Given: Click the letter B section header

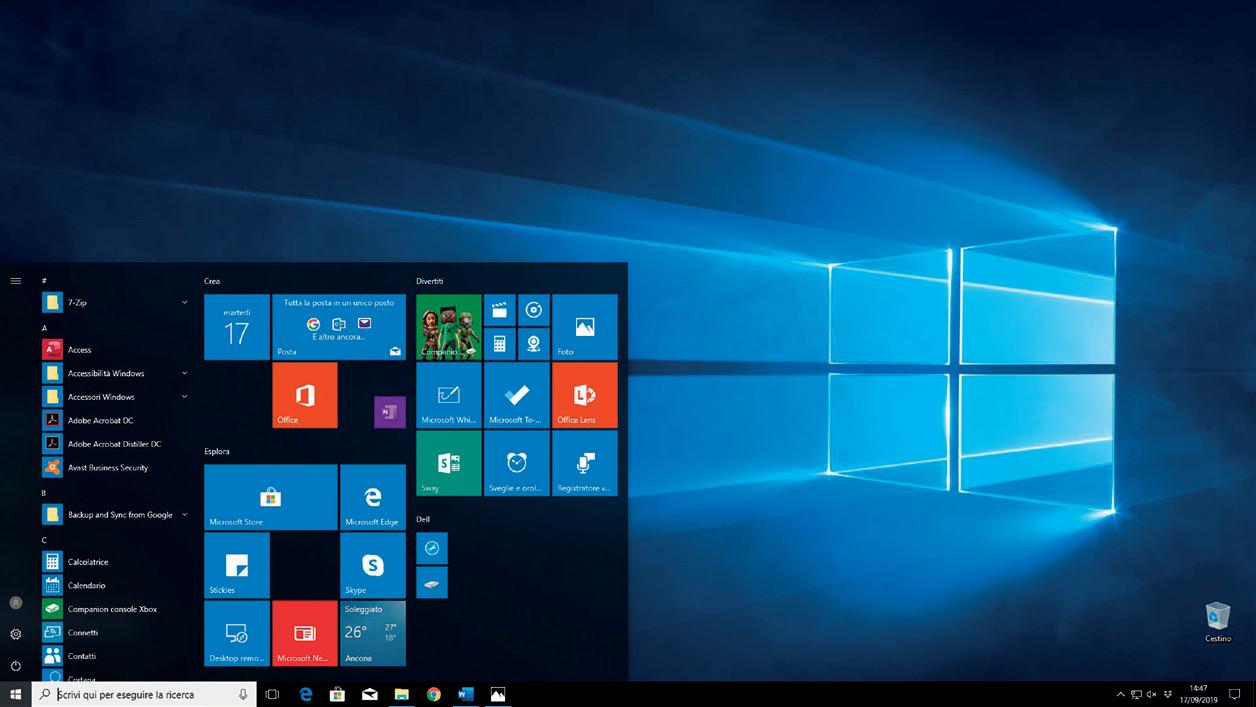Looking at the screenshot, I should click(44, 493).
